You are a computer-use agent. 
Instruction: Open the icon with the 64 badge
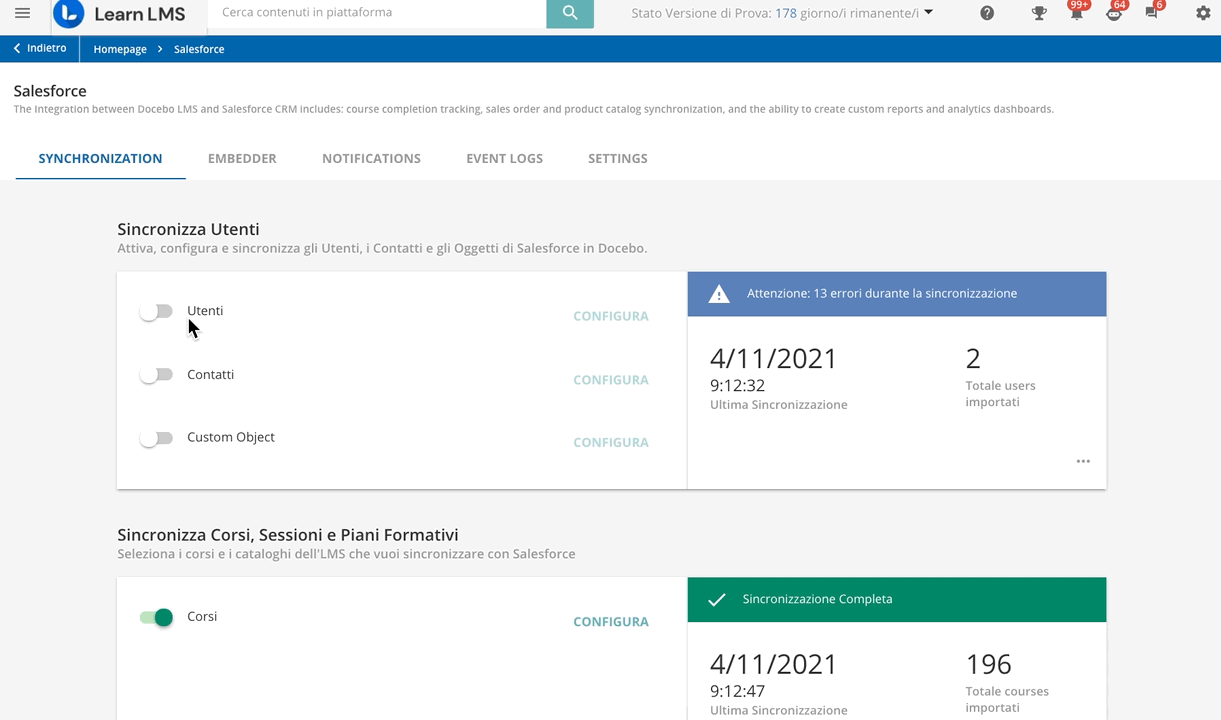point(1114,14)
